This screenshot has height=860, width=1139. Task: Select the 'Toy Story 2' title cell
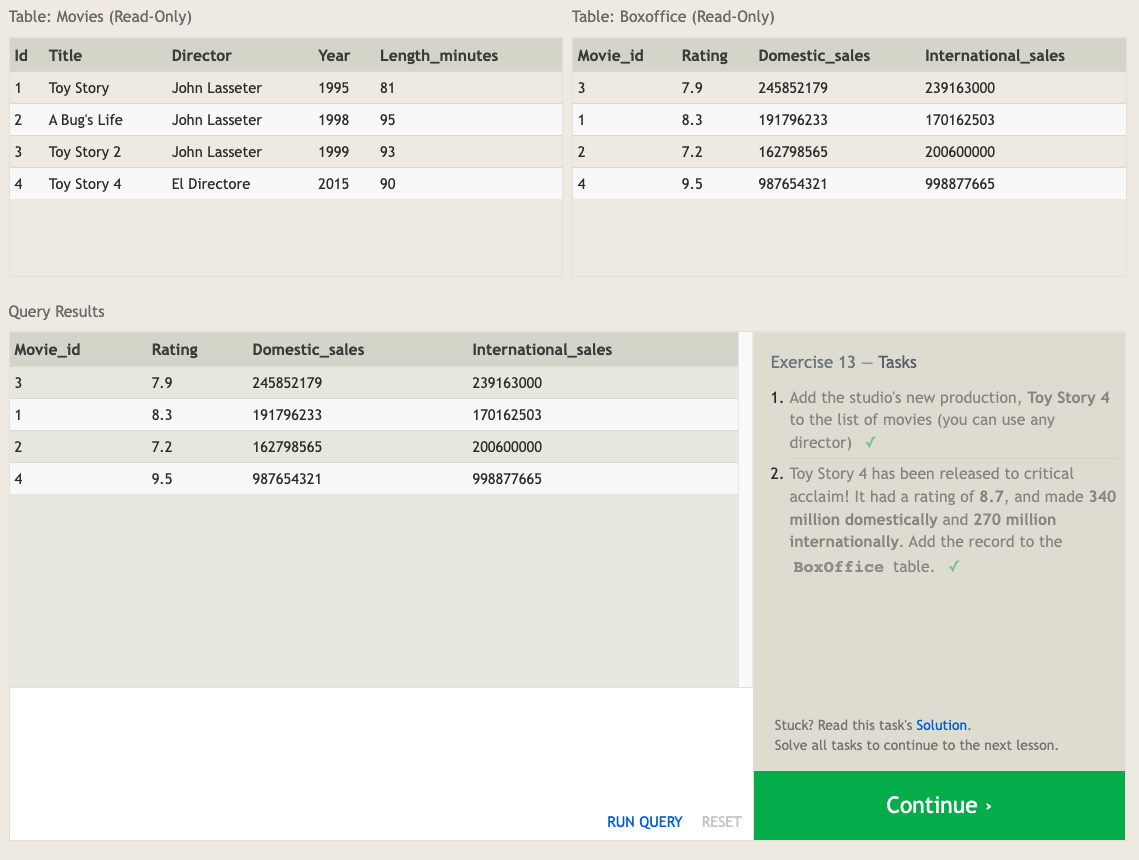85,152
